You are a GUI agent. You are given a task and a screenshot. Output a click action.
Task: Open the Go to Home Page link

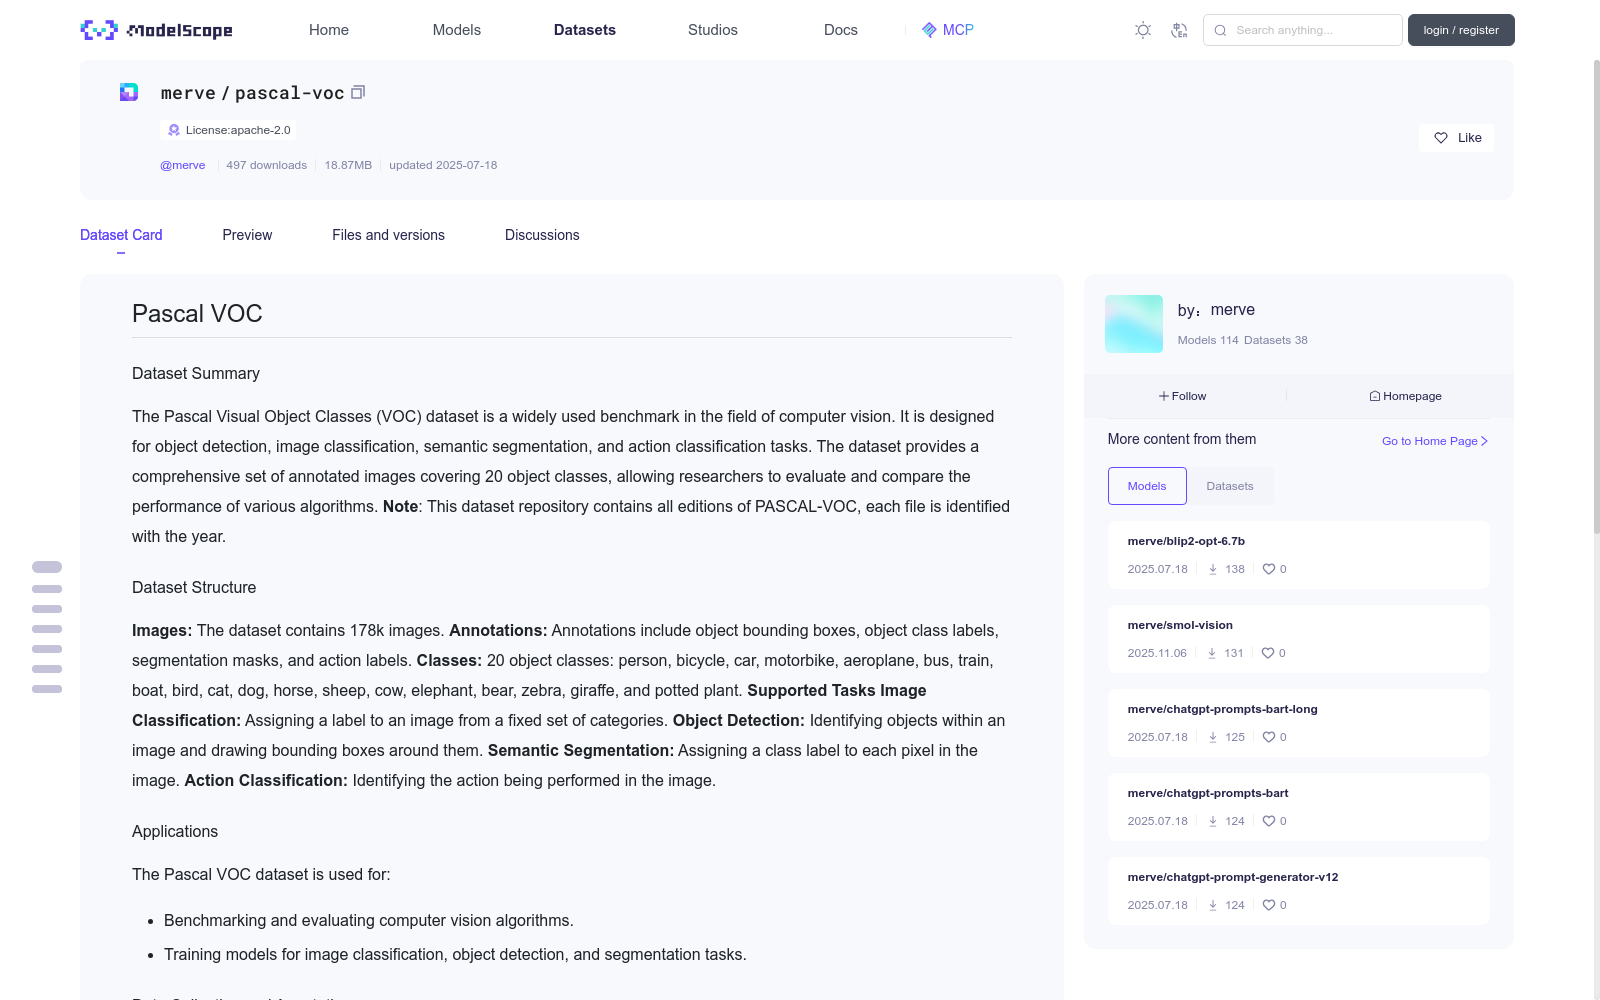click(1435, 441)
